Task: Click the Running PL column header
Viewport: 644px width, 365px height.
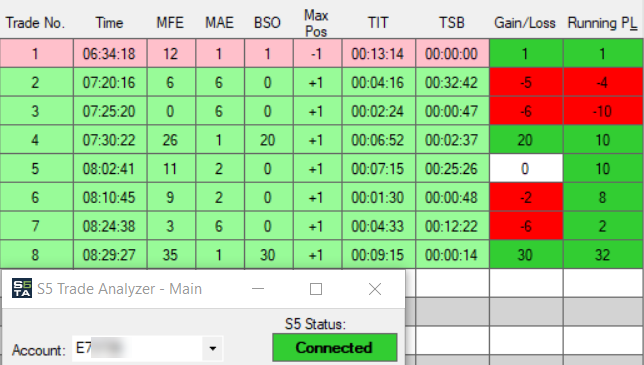Action: (x=603, y=23)
